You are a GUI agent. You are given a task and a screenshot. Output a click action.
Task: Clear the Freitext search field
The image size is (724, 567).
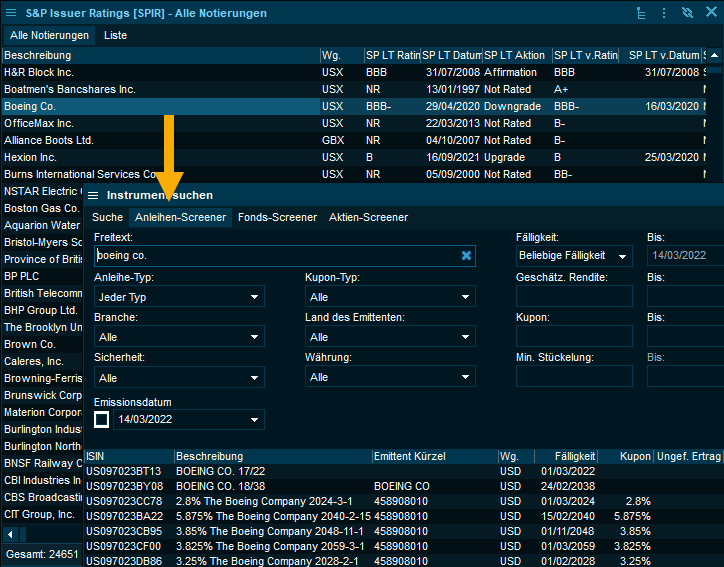pyautogui.click(x=466, y=256)
